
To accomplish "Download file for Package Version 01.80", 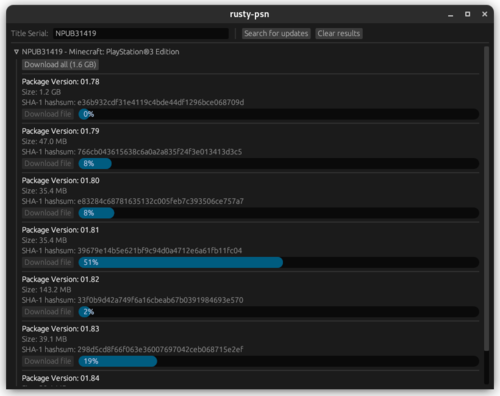I will [48, 213].
